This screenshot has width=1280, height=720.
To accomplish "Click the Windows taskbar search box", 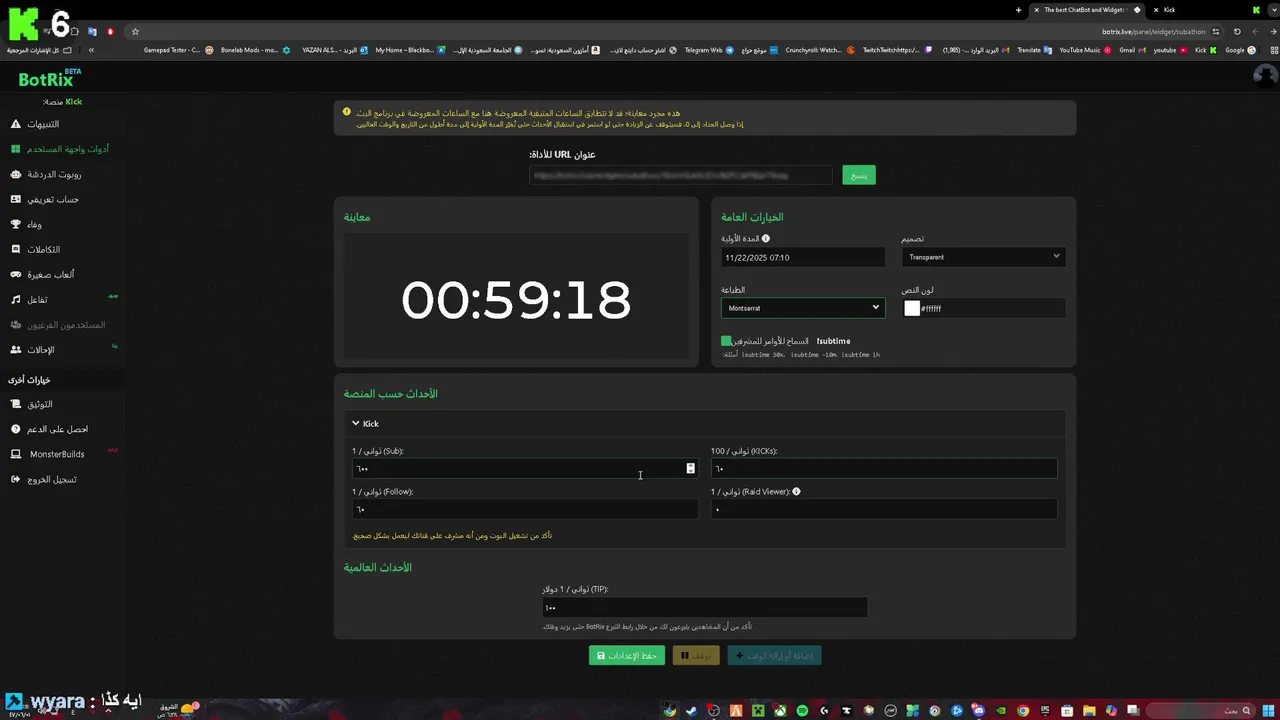I will 1202,711.
